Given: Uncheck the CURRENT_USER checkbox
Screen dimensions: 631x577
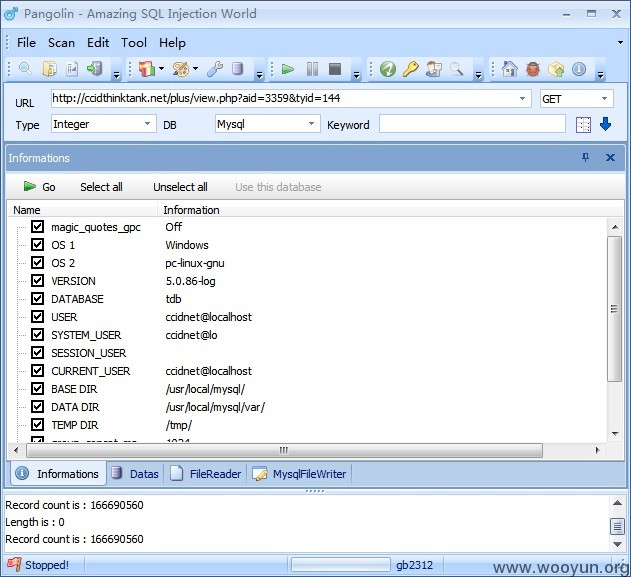Looking at the screenshot, I should (x=37, y=371).
